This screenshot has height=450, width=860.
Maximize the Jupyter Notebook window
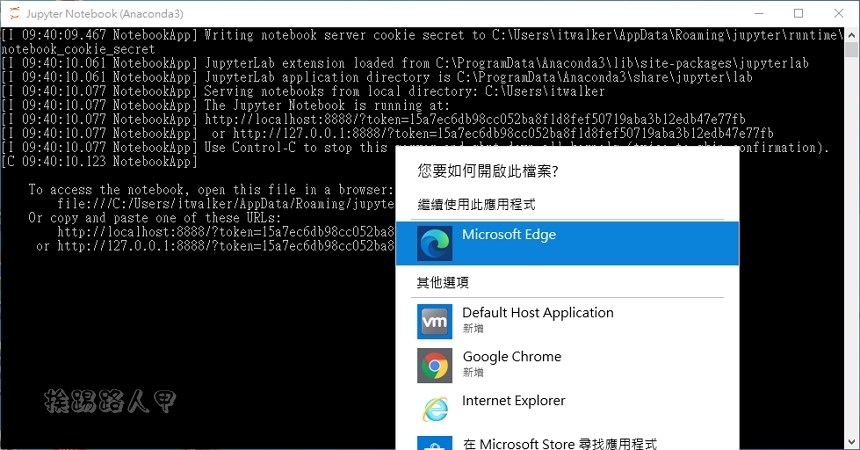pyautogui.click(x=799, y=13)
